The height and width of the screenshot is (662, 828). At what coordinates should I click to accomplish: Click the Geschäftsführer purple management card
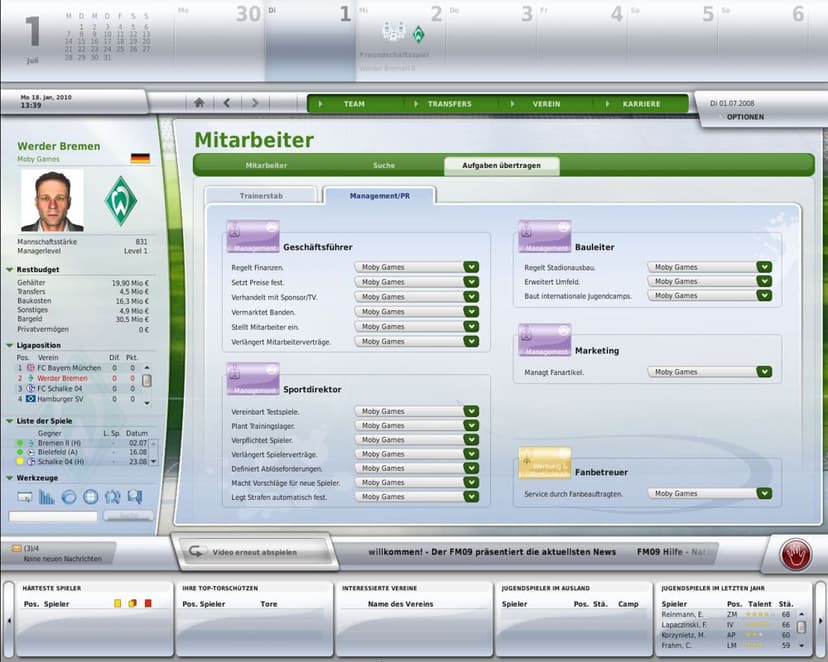(253, 237)
